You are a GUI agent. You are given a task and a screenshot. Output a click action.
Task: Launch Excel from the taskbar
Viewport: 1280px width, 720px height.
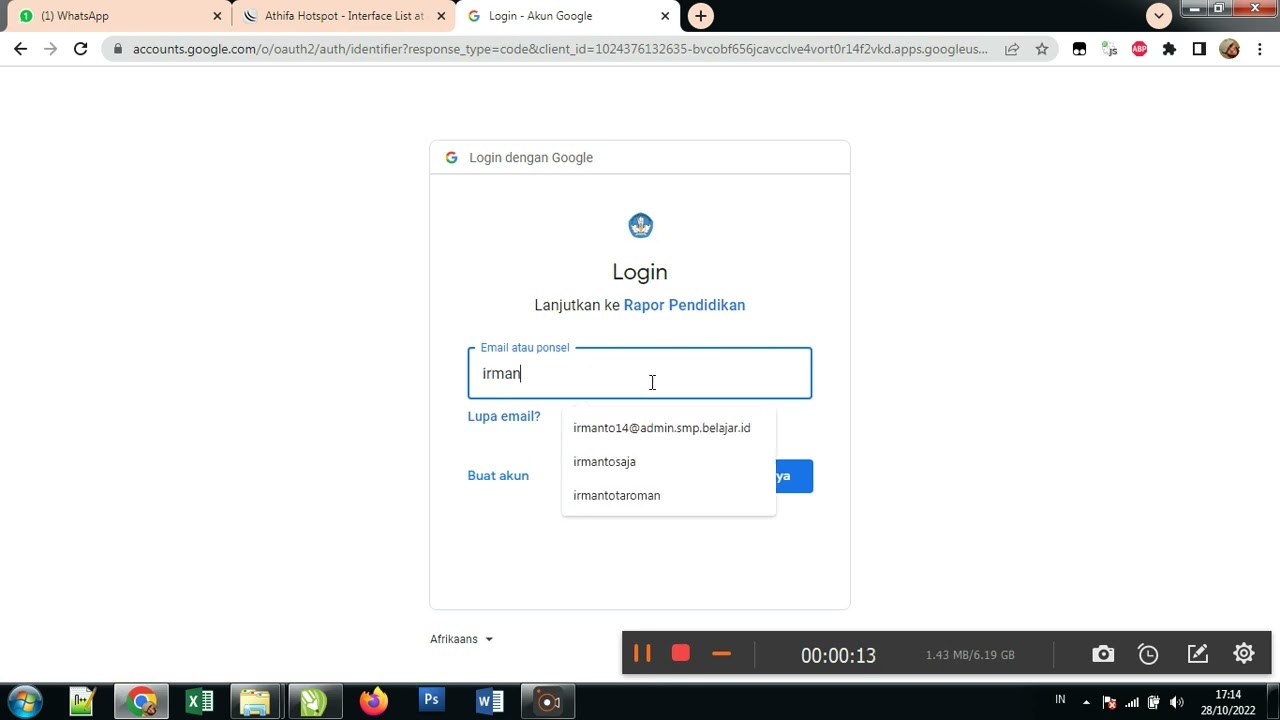tap(200, 701)
